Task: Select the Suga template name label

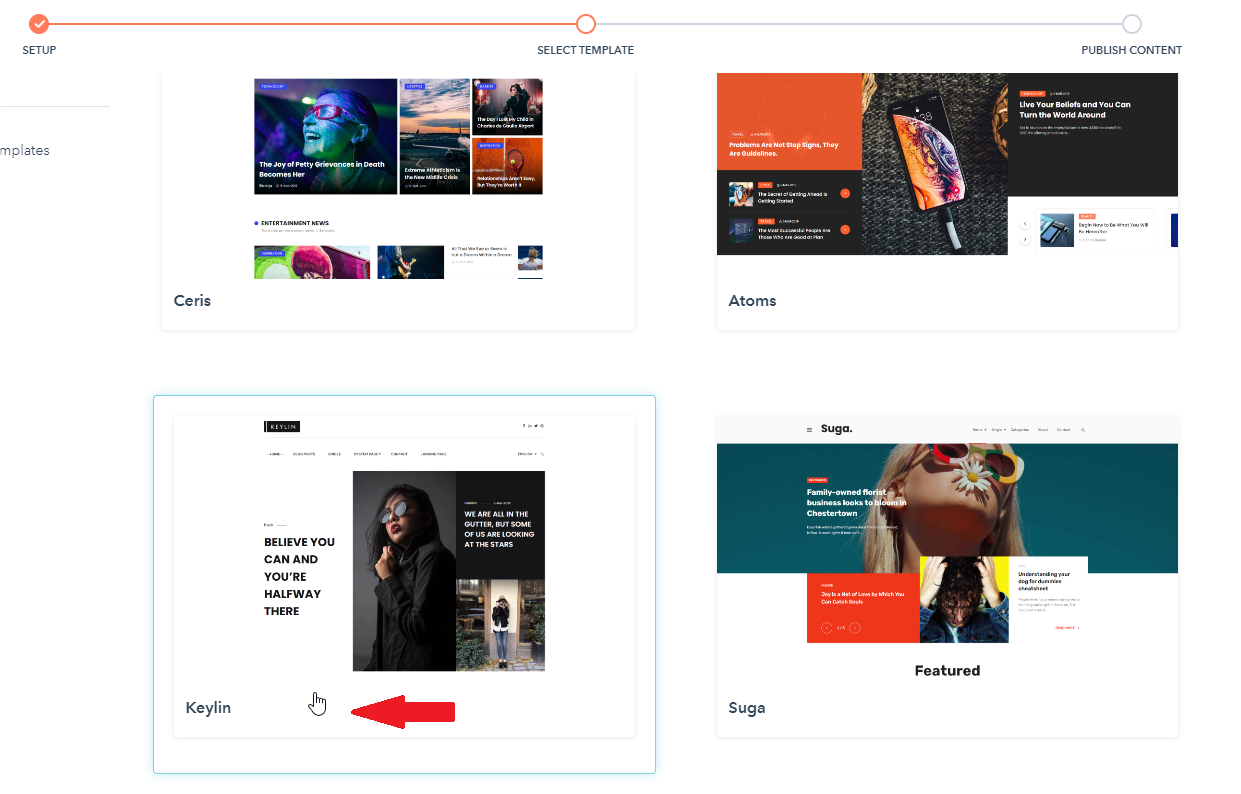Action: pyautogui.click(x=747, y=707)
